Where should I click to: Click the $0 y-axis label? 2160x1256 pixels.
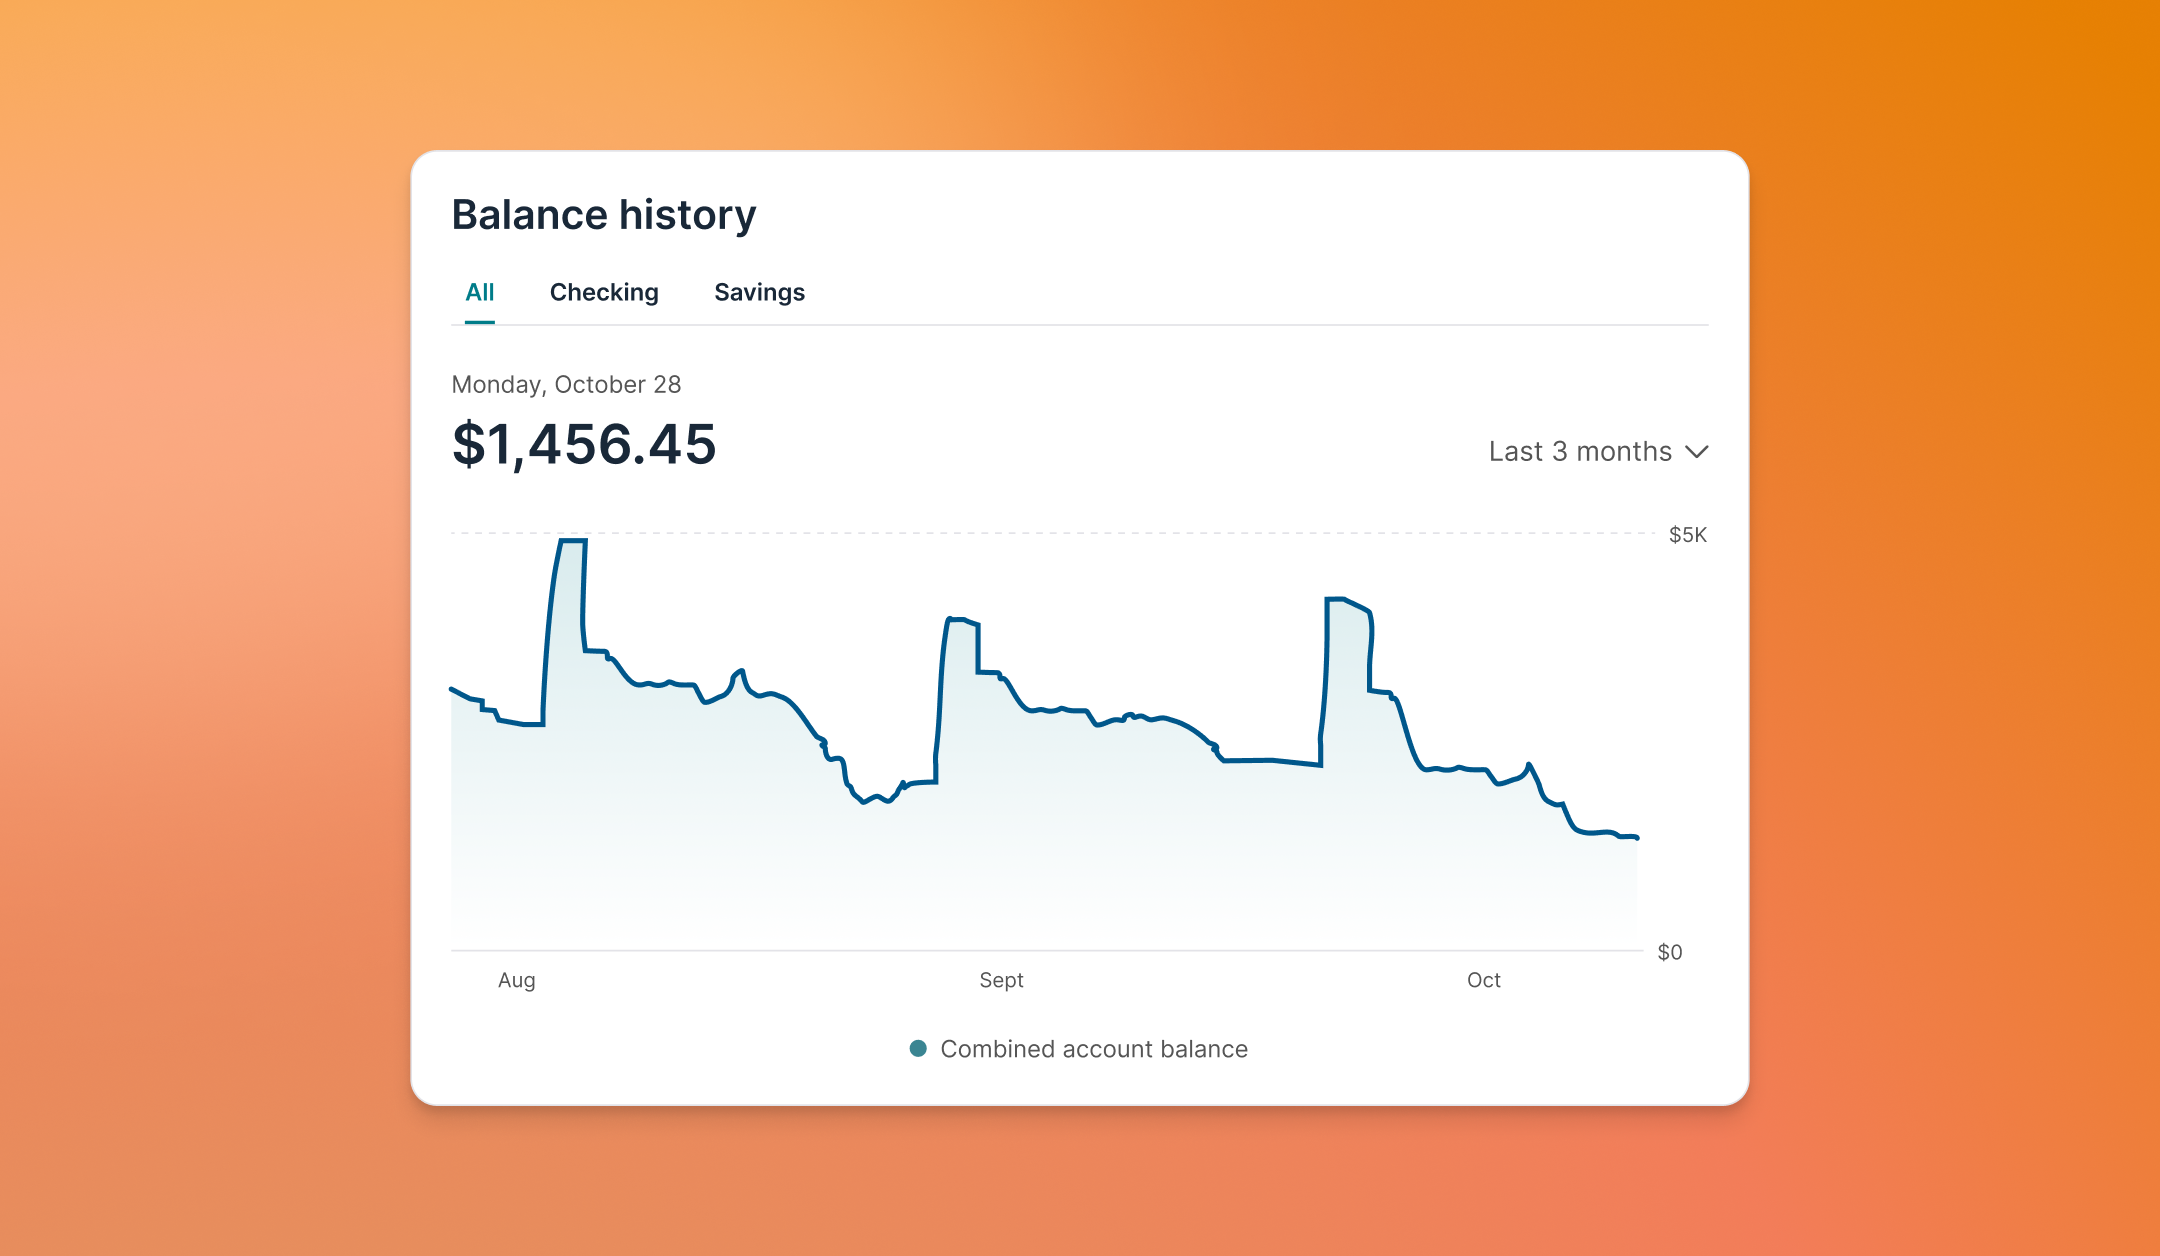pyautogui.click(x=1669, y=952)
